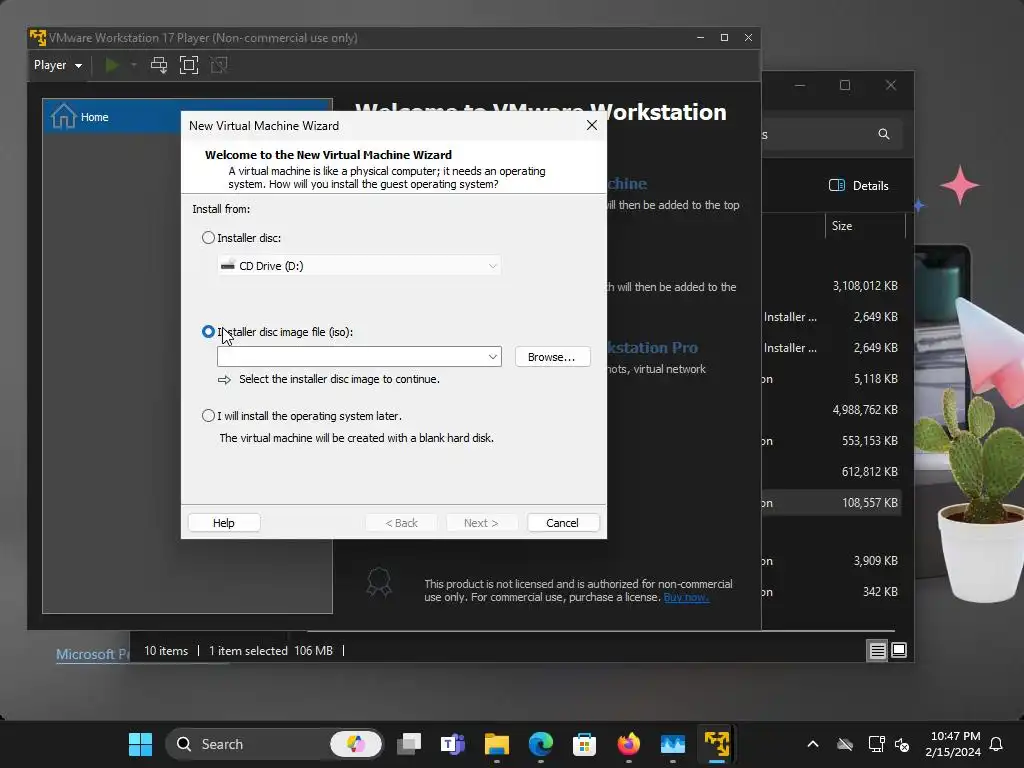
Task: Select the file row sized 612,812 KB
Action: point(833,472)
